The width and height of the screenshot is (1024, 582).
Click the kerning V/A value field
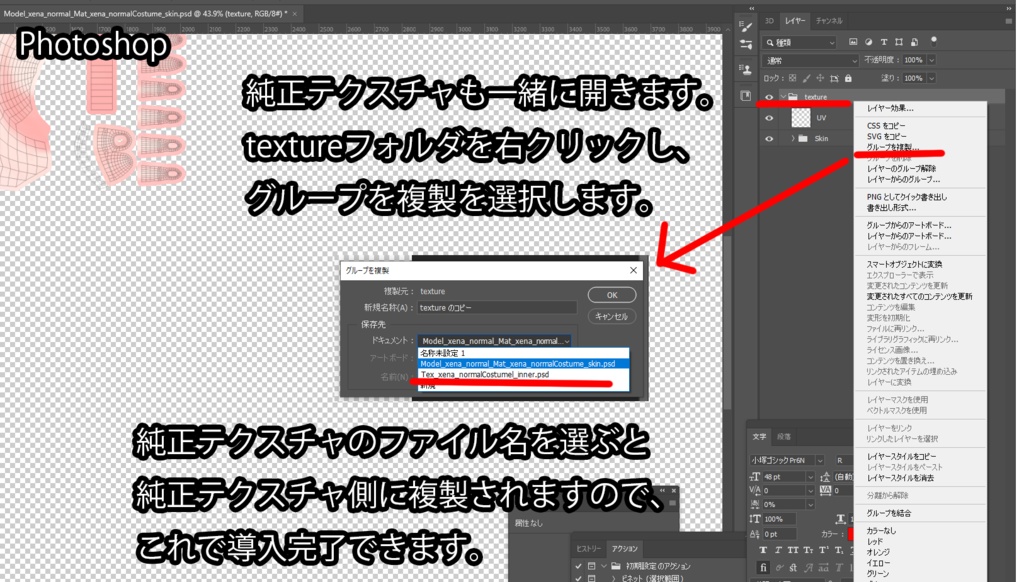coord(784,491)
